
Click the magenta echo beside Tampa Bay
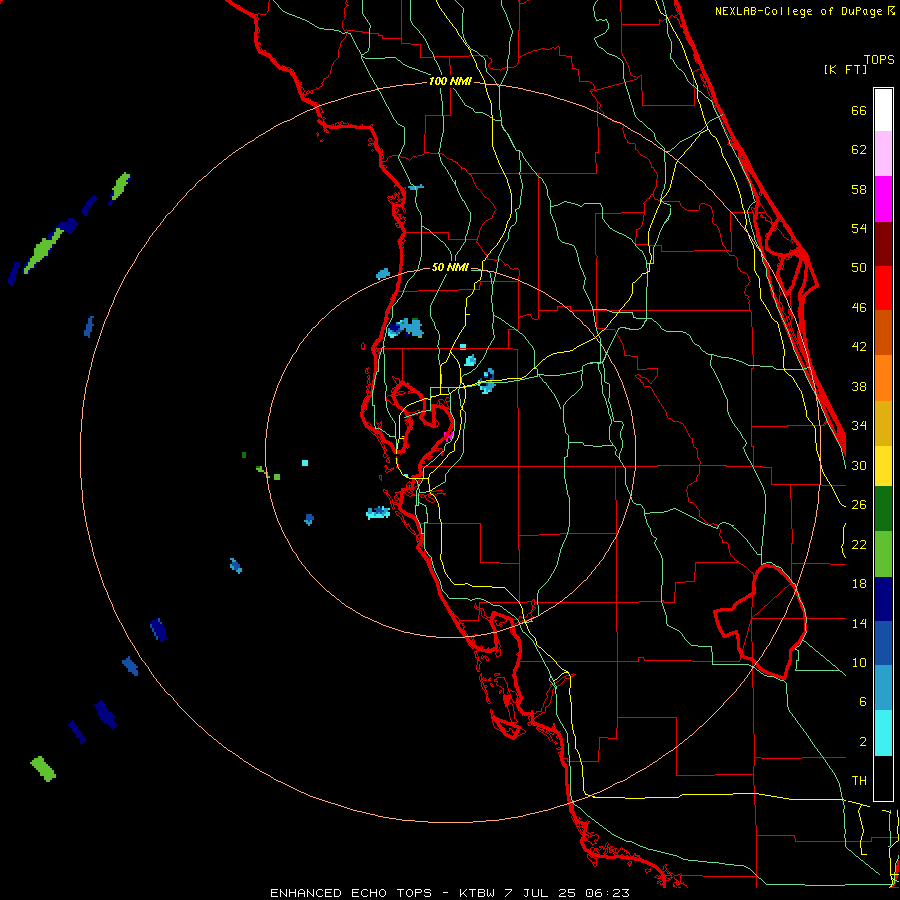click(449, 436)
